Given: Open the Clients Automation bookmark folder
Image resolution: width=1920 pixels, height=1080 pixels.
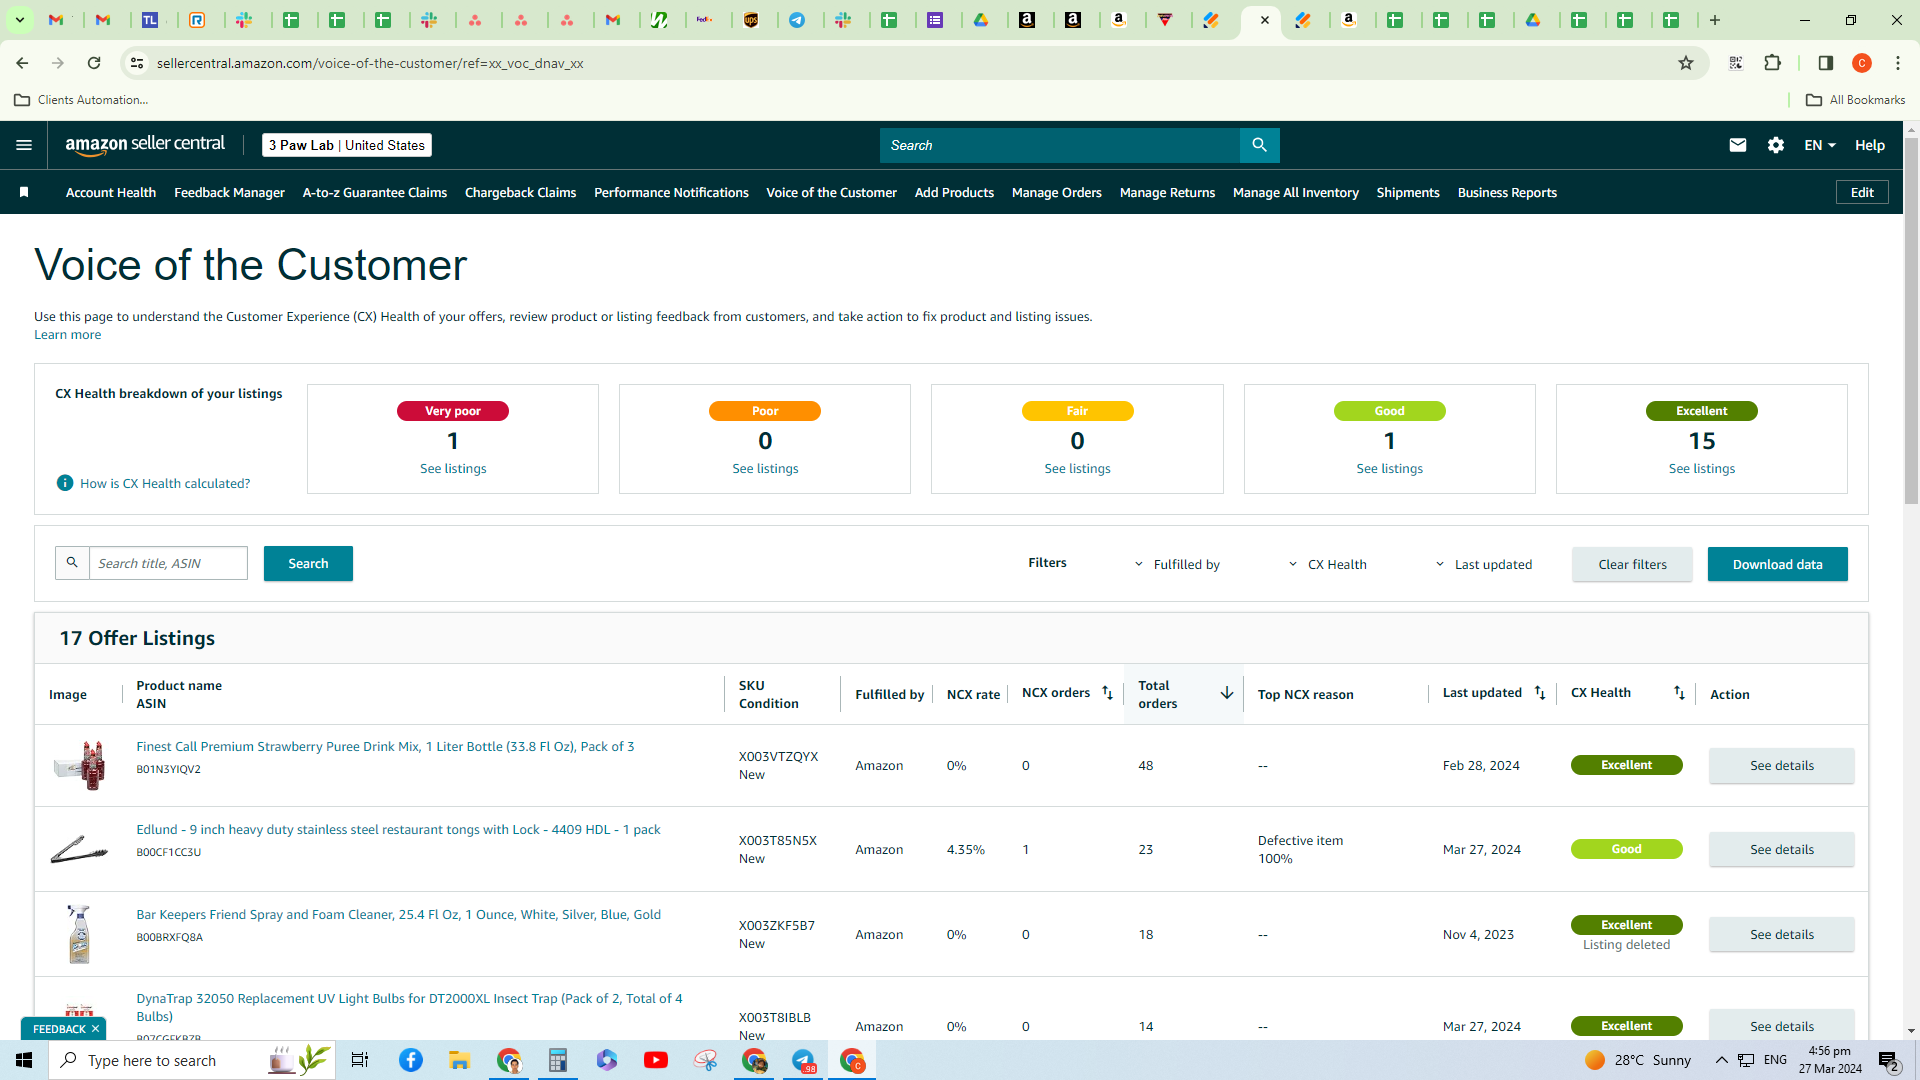Looking at the screenshot, I should coord(81,100).
